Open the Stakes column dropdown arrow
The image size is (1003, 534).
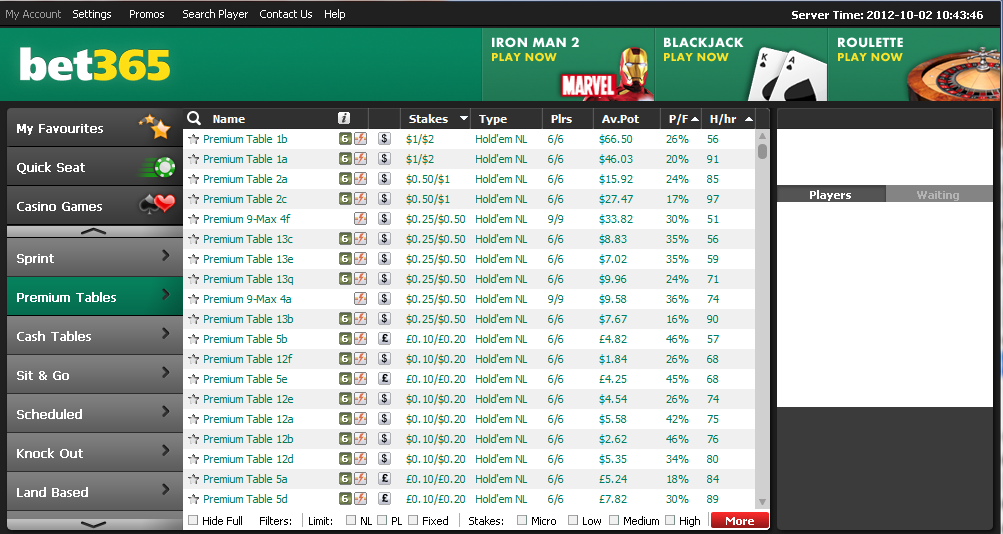click(463, 119)
